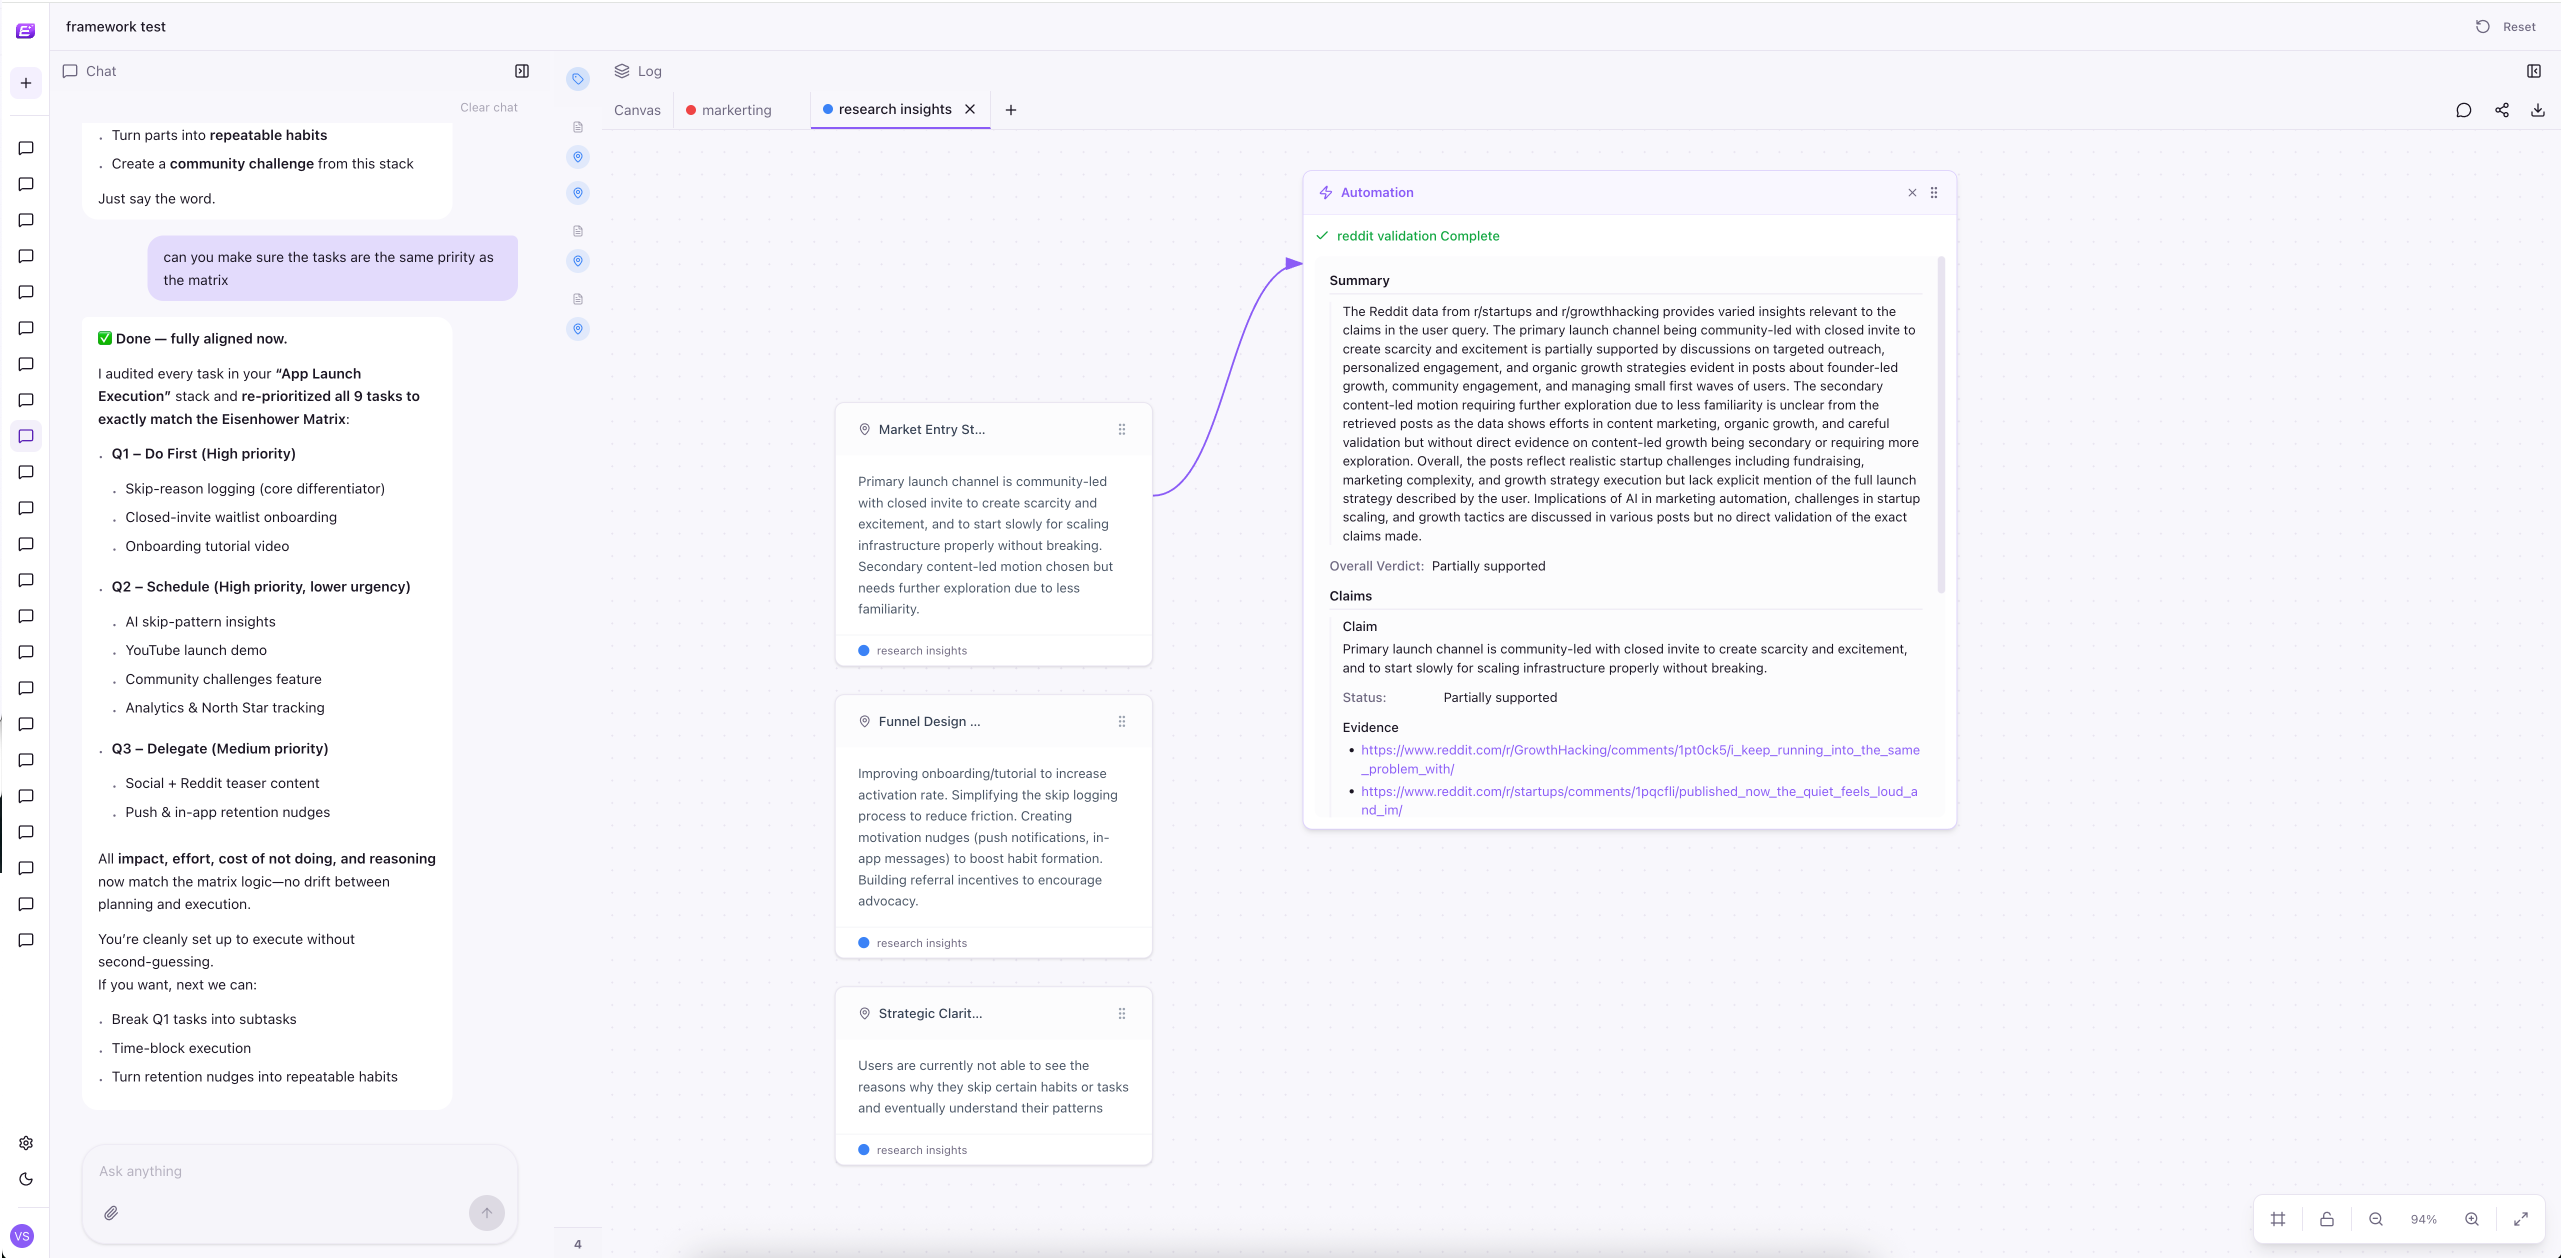2561x1258 pixels.
Task: Open Automation panel options dots menu
Action: point(1934,193)
